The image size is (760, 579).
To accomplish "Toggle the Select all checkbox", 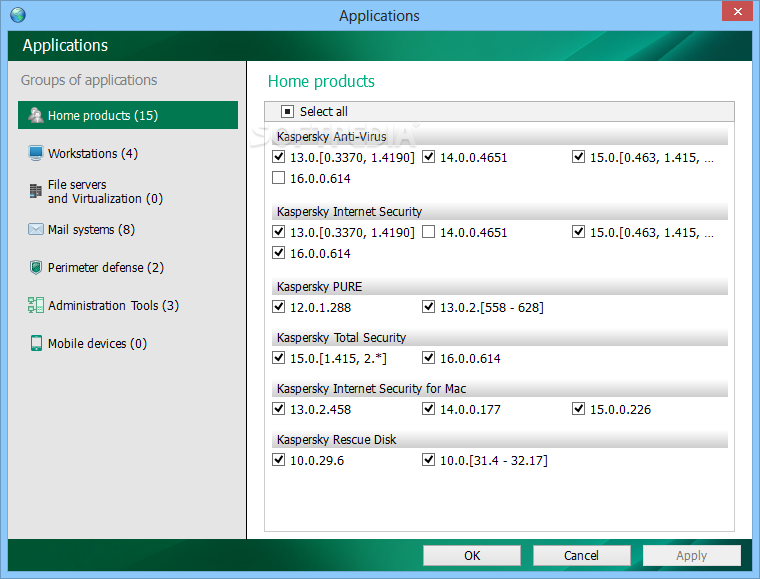I will coord(287,112).
